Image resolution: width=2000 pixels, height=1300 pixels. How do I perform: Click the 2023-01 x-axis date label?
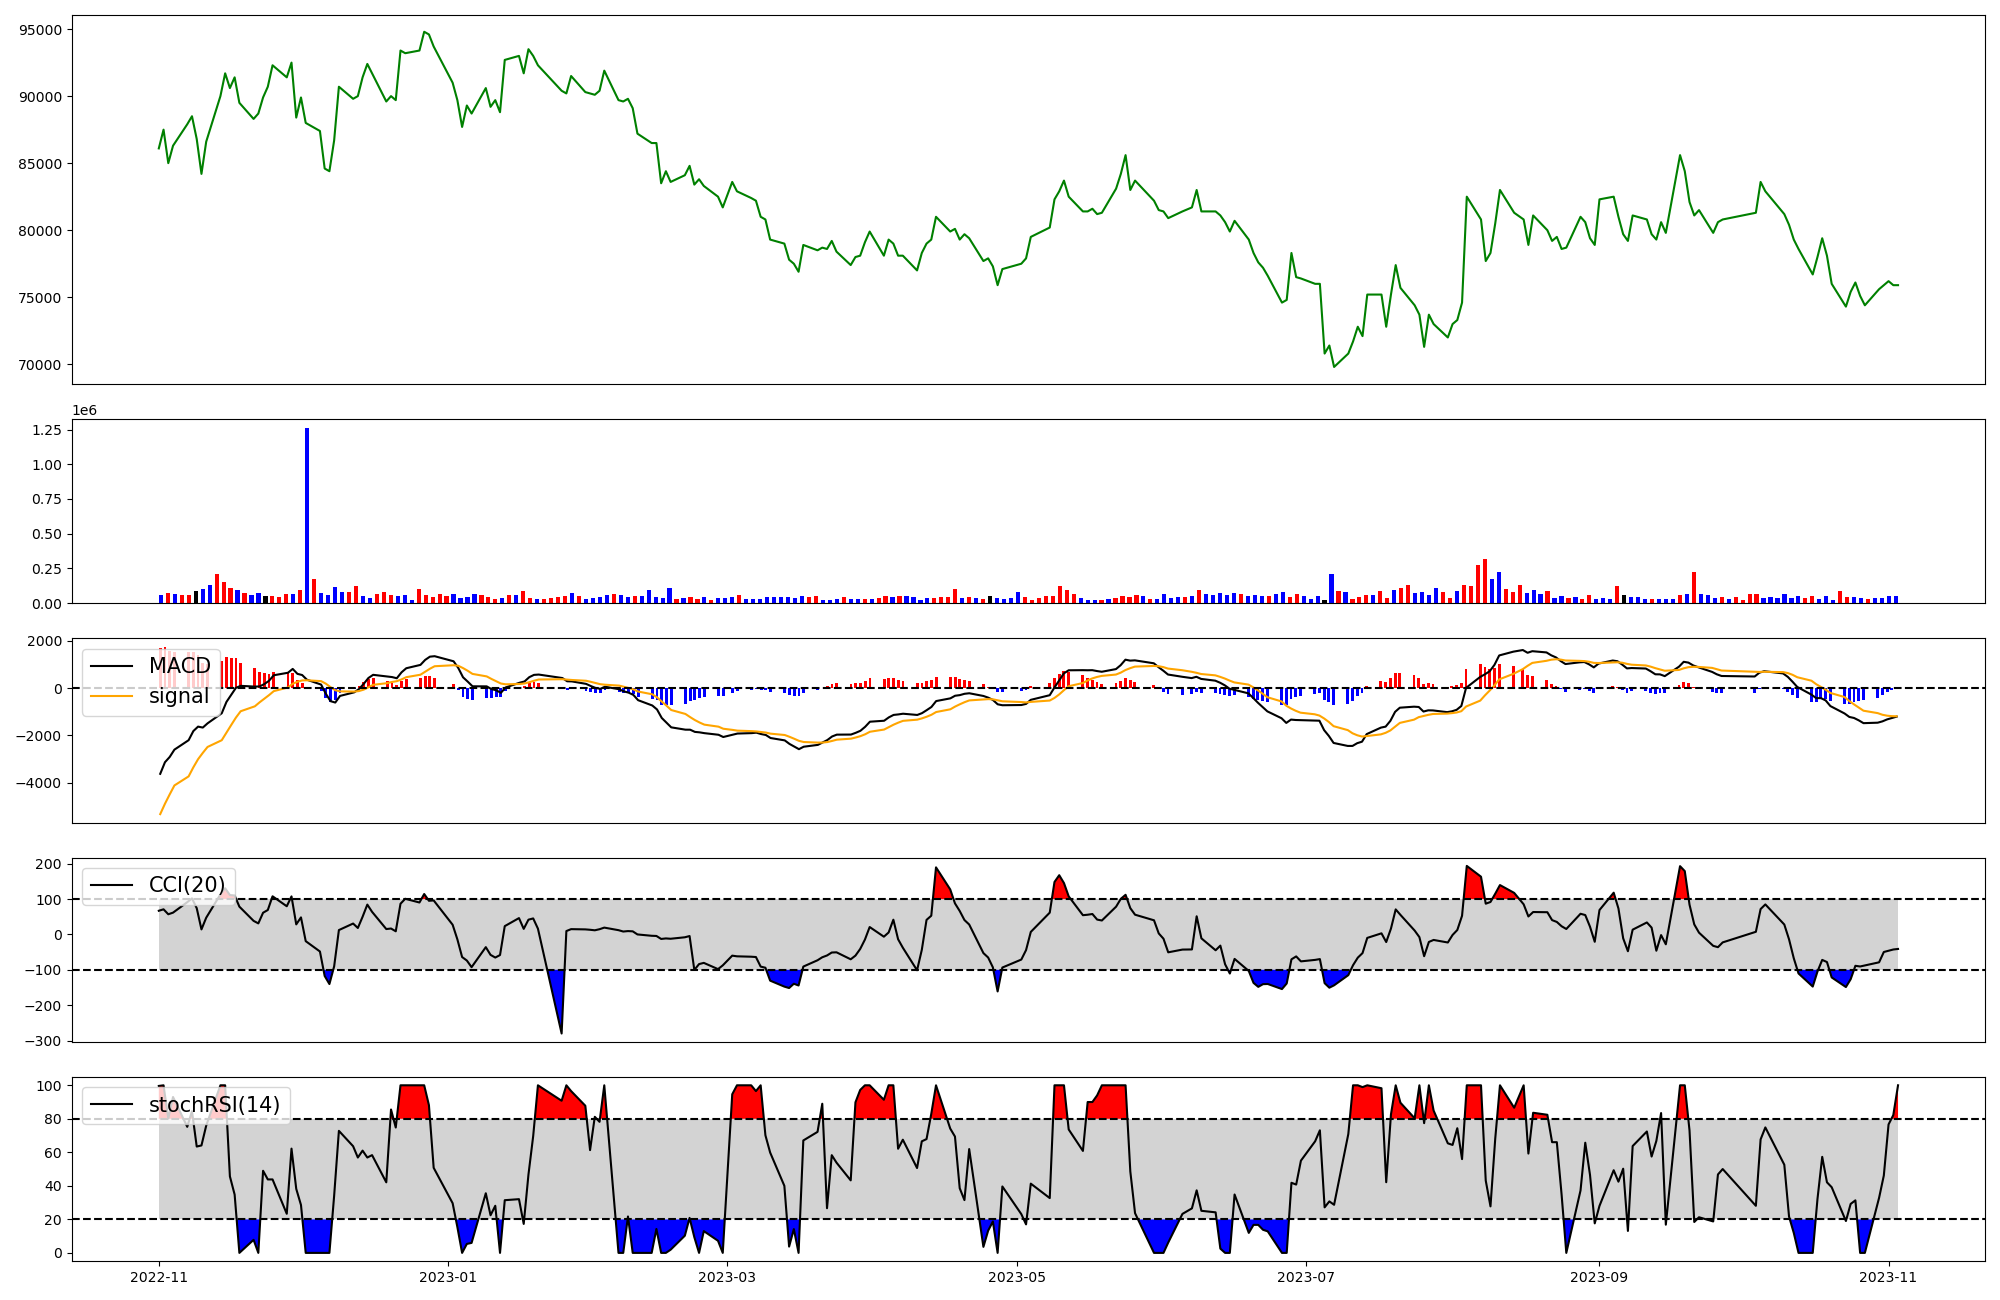click(448, 1277)
